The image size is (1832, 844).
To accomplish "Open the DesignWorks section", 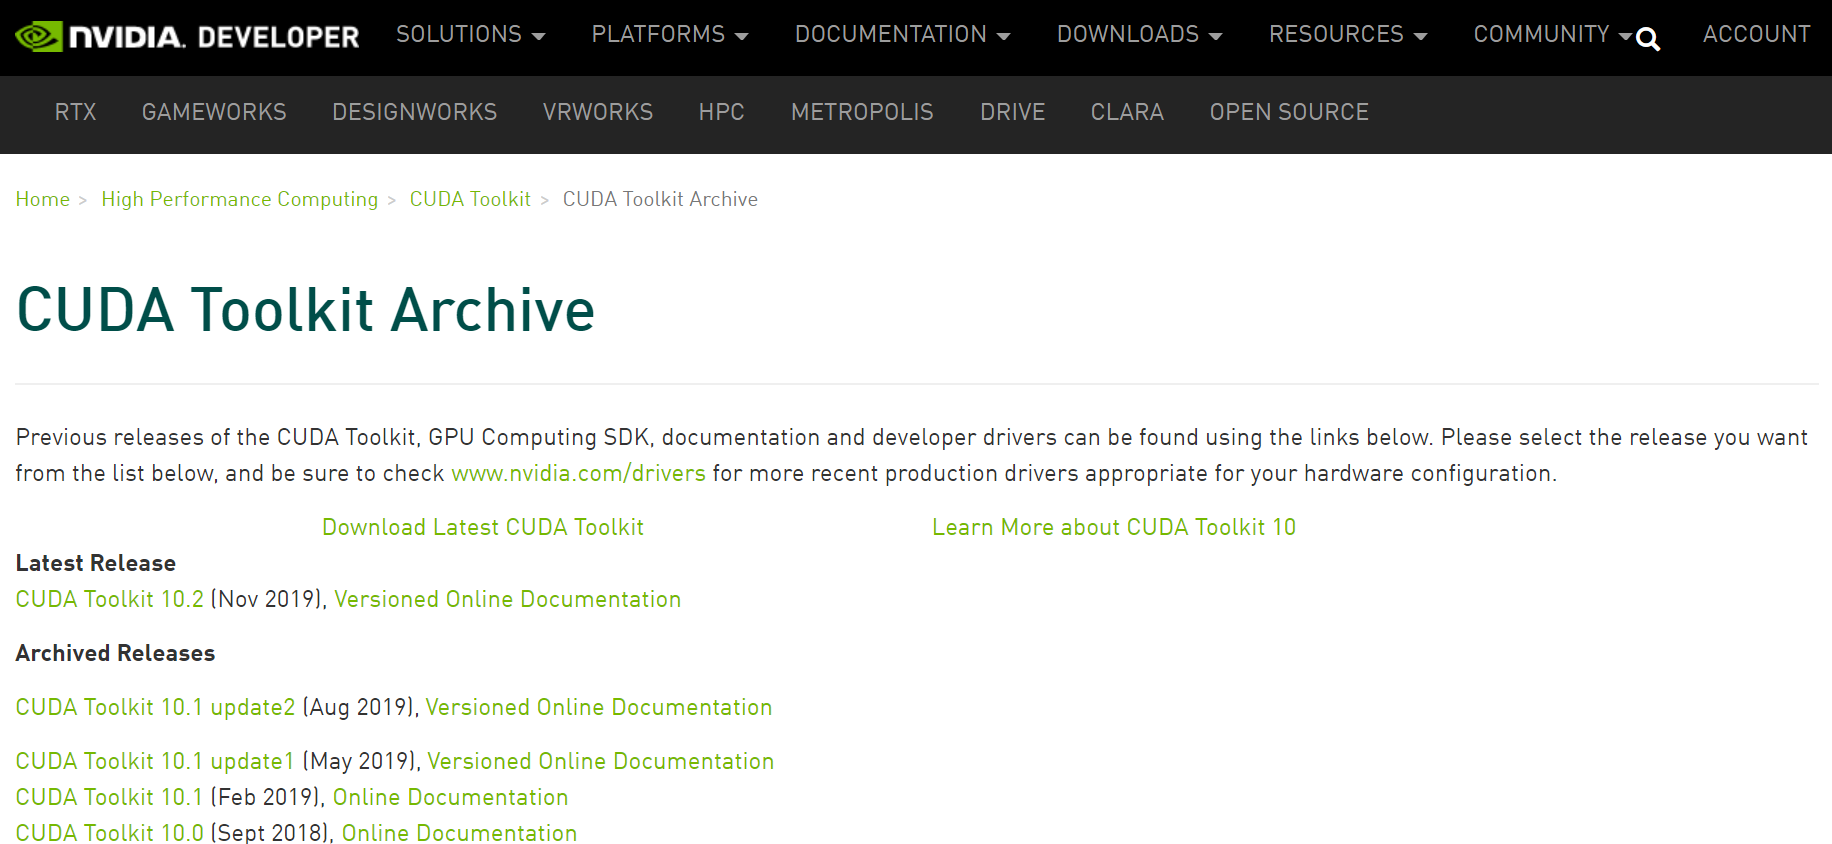I will pyautogui.click(x=414, y=112).
